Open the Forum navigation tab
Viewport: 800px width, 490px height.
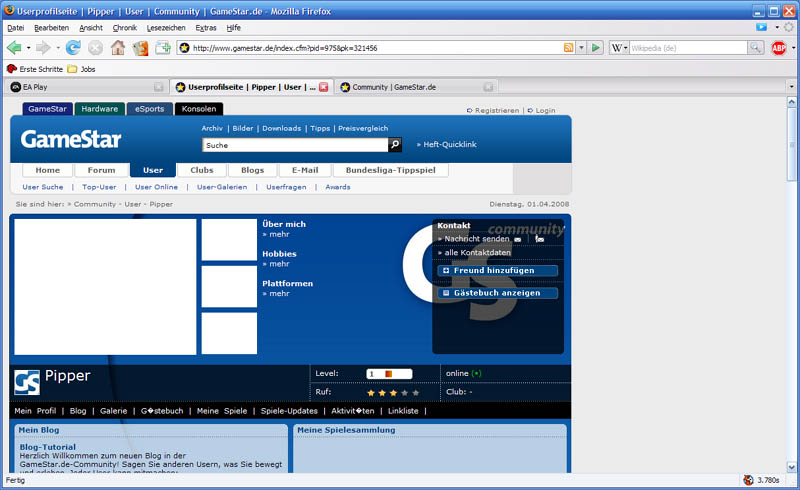click(102, 170)
